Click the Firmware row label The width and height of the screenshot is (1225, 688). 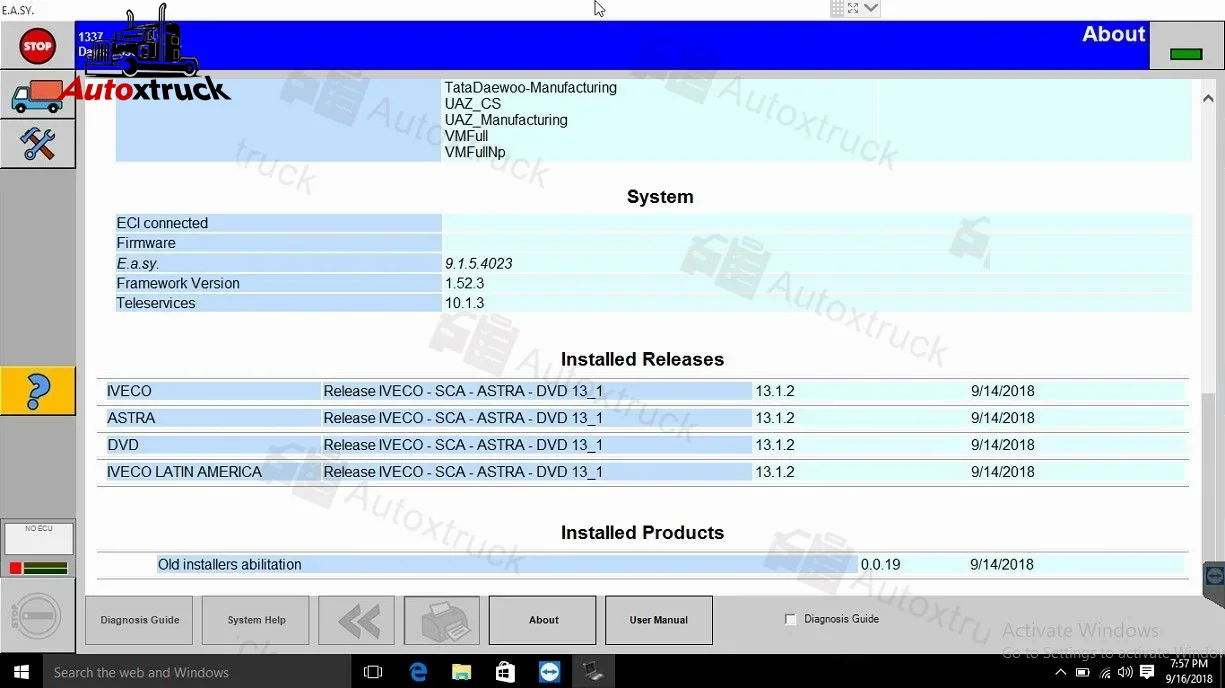pyautogui.click(x=146, y=243)
